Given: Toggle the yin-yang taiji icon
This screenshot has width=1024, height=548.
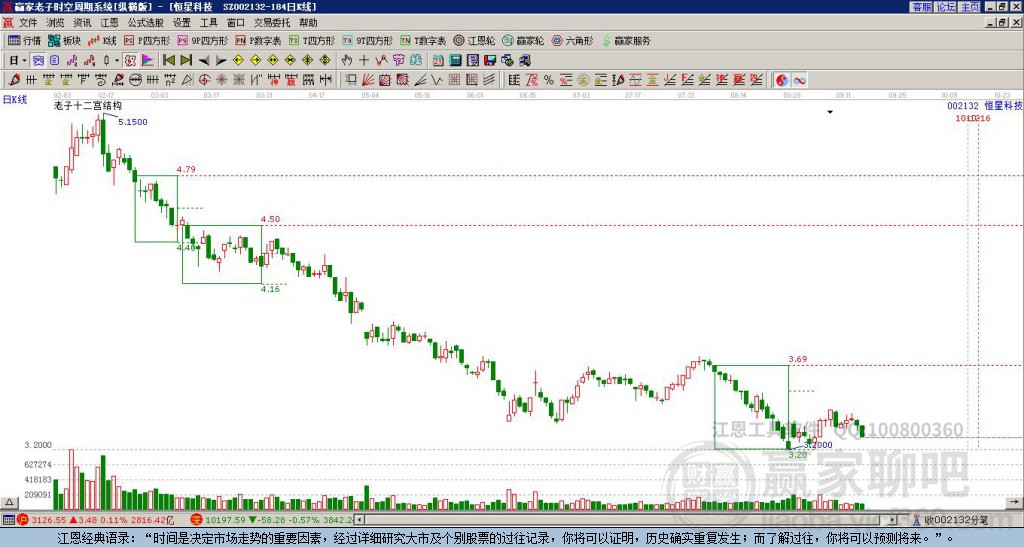Looking at the screenshot, I should (782, 80).
